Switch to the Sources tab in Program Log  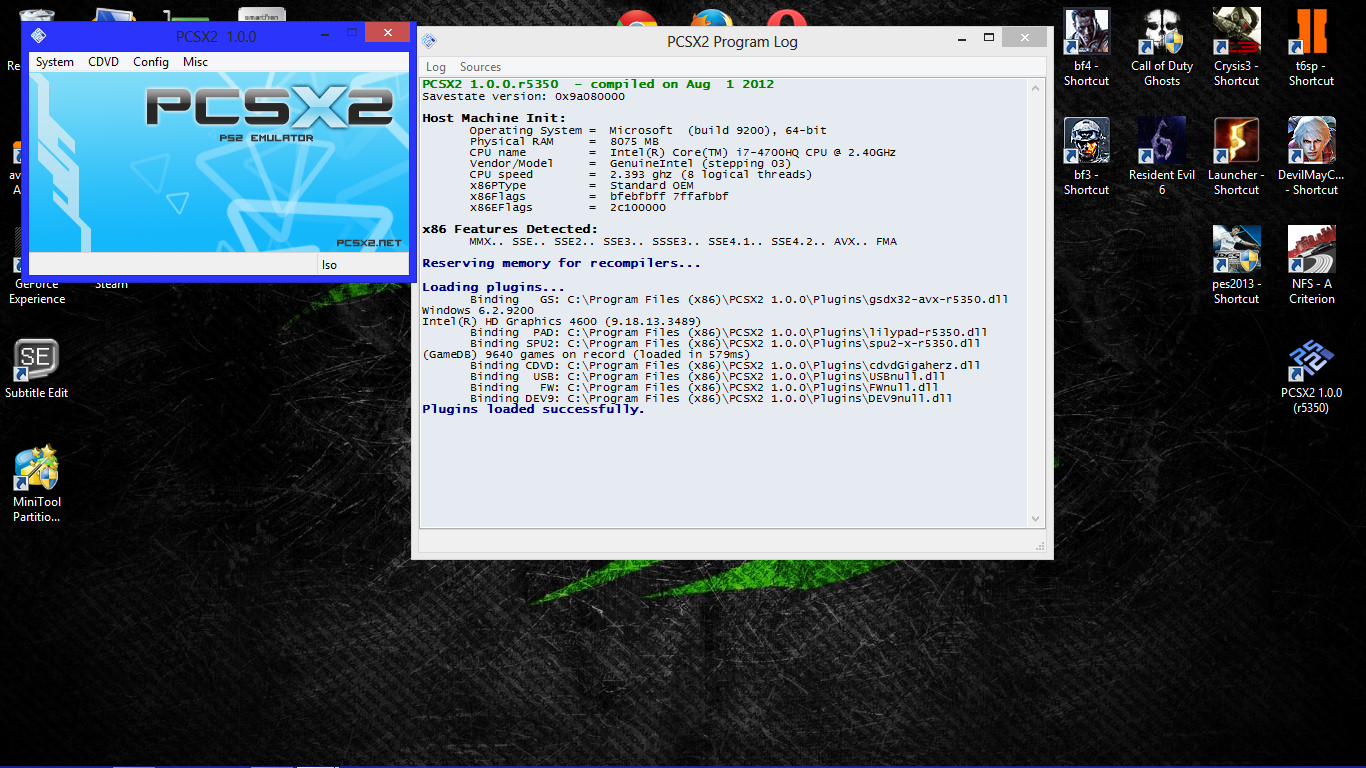point(480,67)
